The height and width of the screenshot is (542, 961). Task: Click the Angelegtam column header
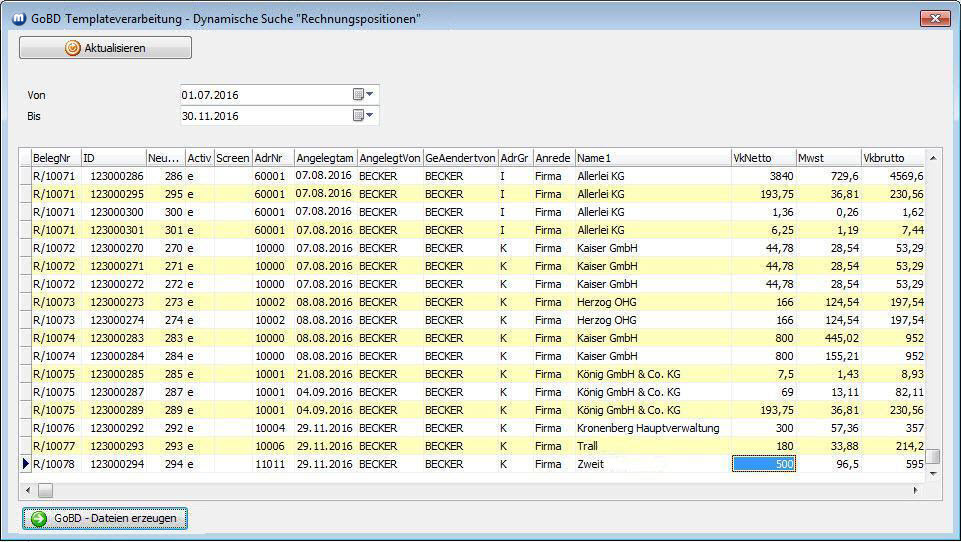pyautogui.click(x=324, y=158)
